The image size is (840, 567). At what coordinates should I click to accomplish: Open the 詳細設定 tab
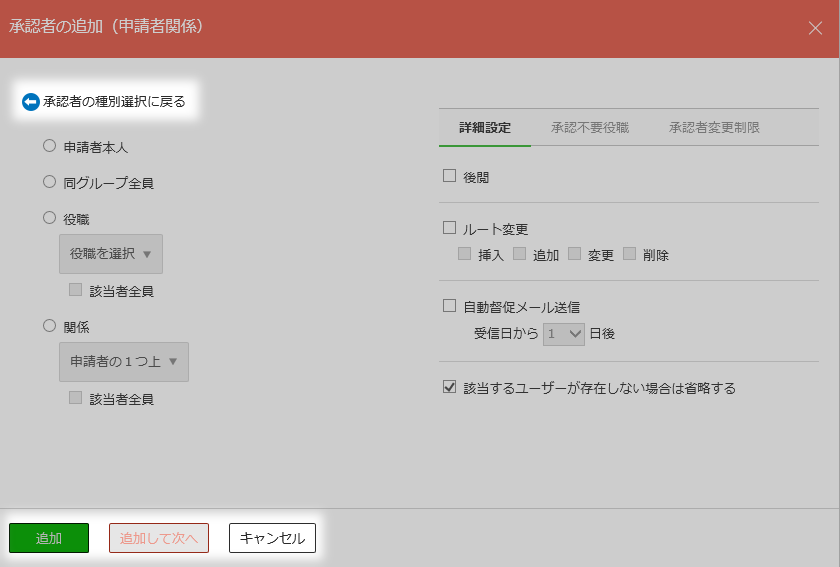tap(485, 128)
